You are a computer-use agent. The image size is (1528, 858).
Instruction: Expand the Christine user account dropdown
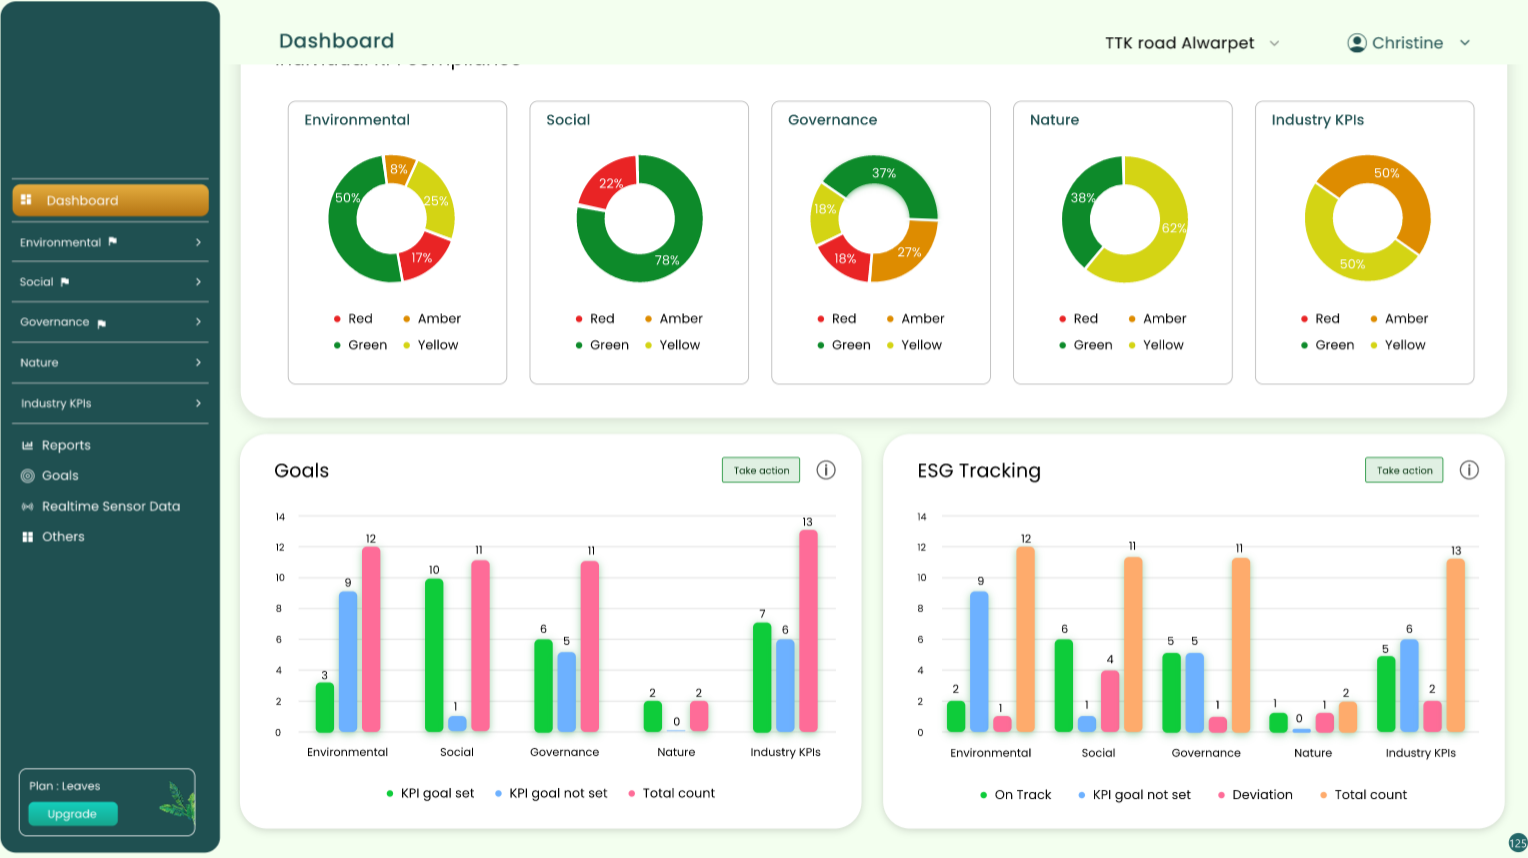click(x=1465, y=43)
